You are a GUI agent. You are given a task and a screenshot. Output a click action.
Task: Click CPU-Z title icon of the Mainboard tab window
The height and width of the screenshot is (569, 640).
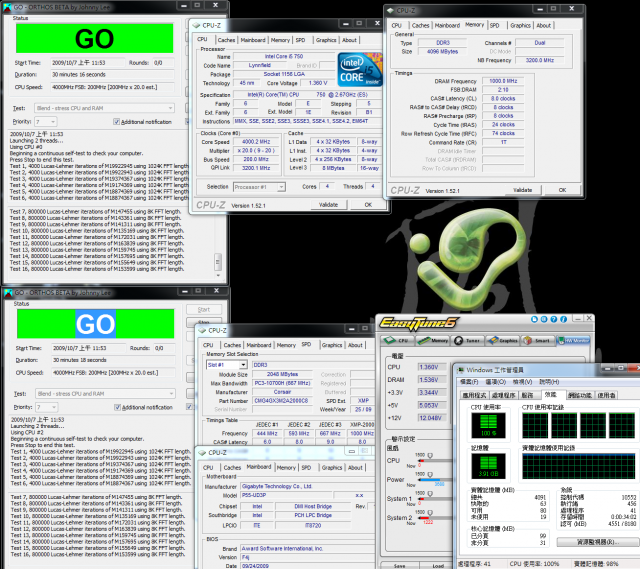pyautogui.click(x=202, y=452)
